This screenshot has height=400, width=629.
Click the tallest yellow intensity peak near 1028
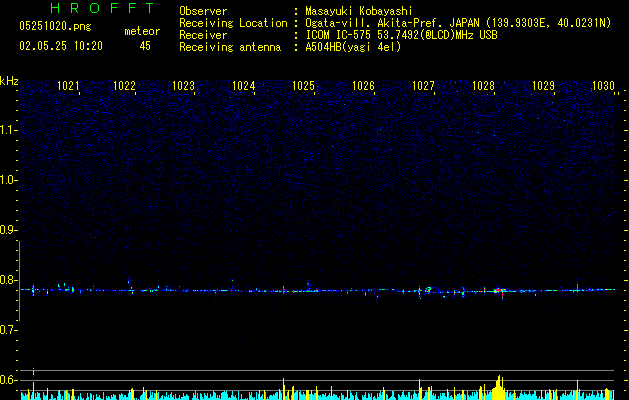499,387
